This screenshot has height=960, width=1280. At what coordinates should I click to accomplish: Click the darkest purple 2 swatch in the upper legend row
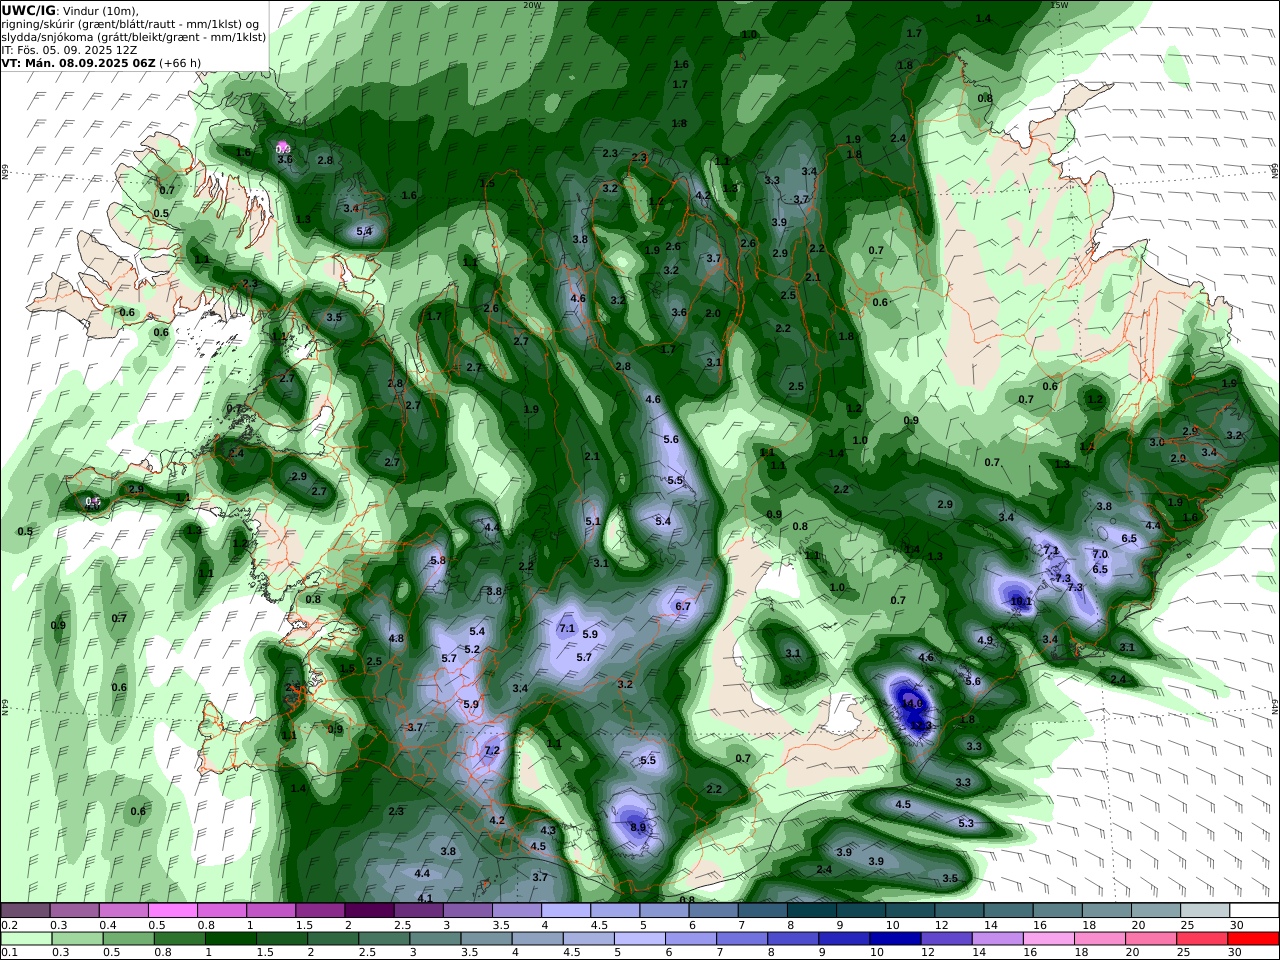point(369,910)
